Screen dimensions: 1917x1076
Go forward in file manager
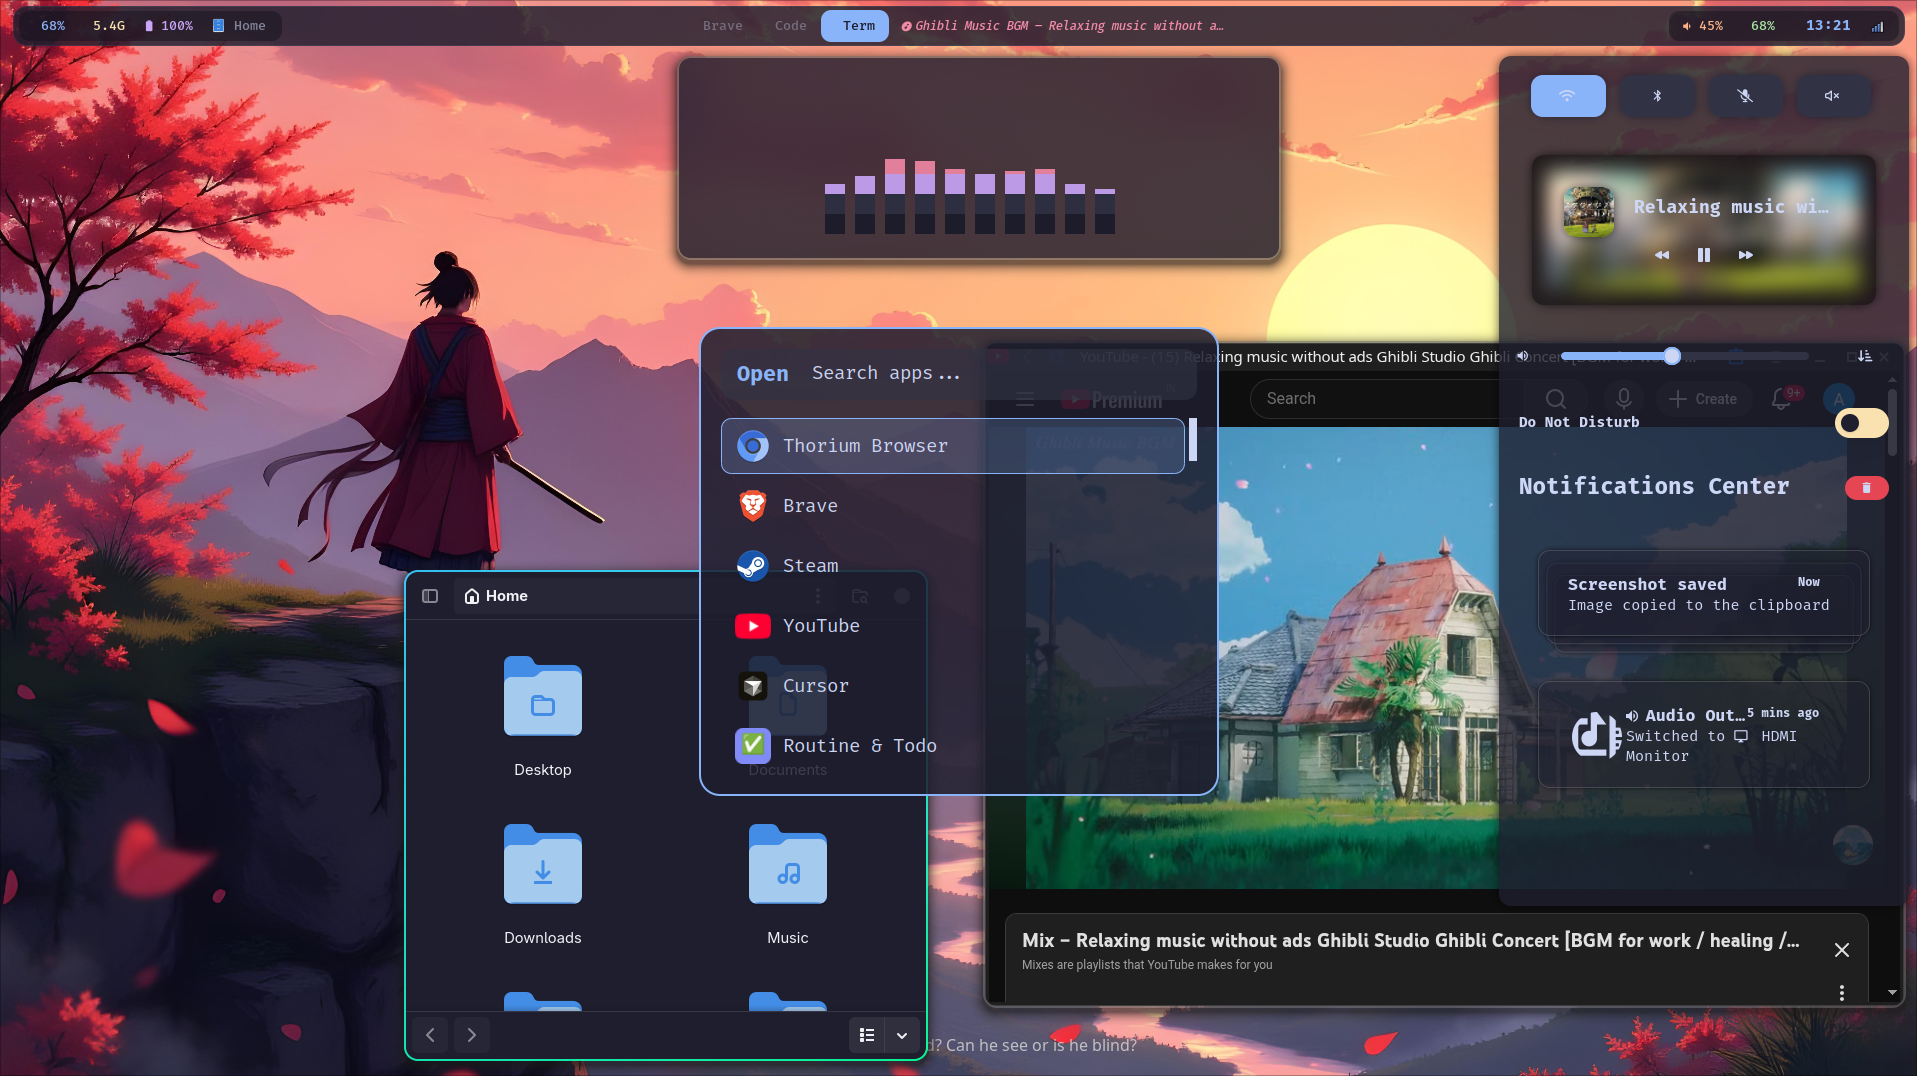tap(472, 1035)
